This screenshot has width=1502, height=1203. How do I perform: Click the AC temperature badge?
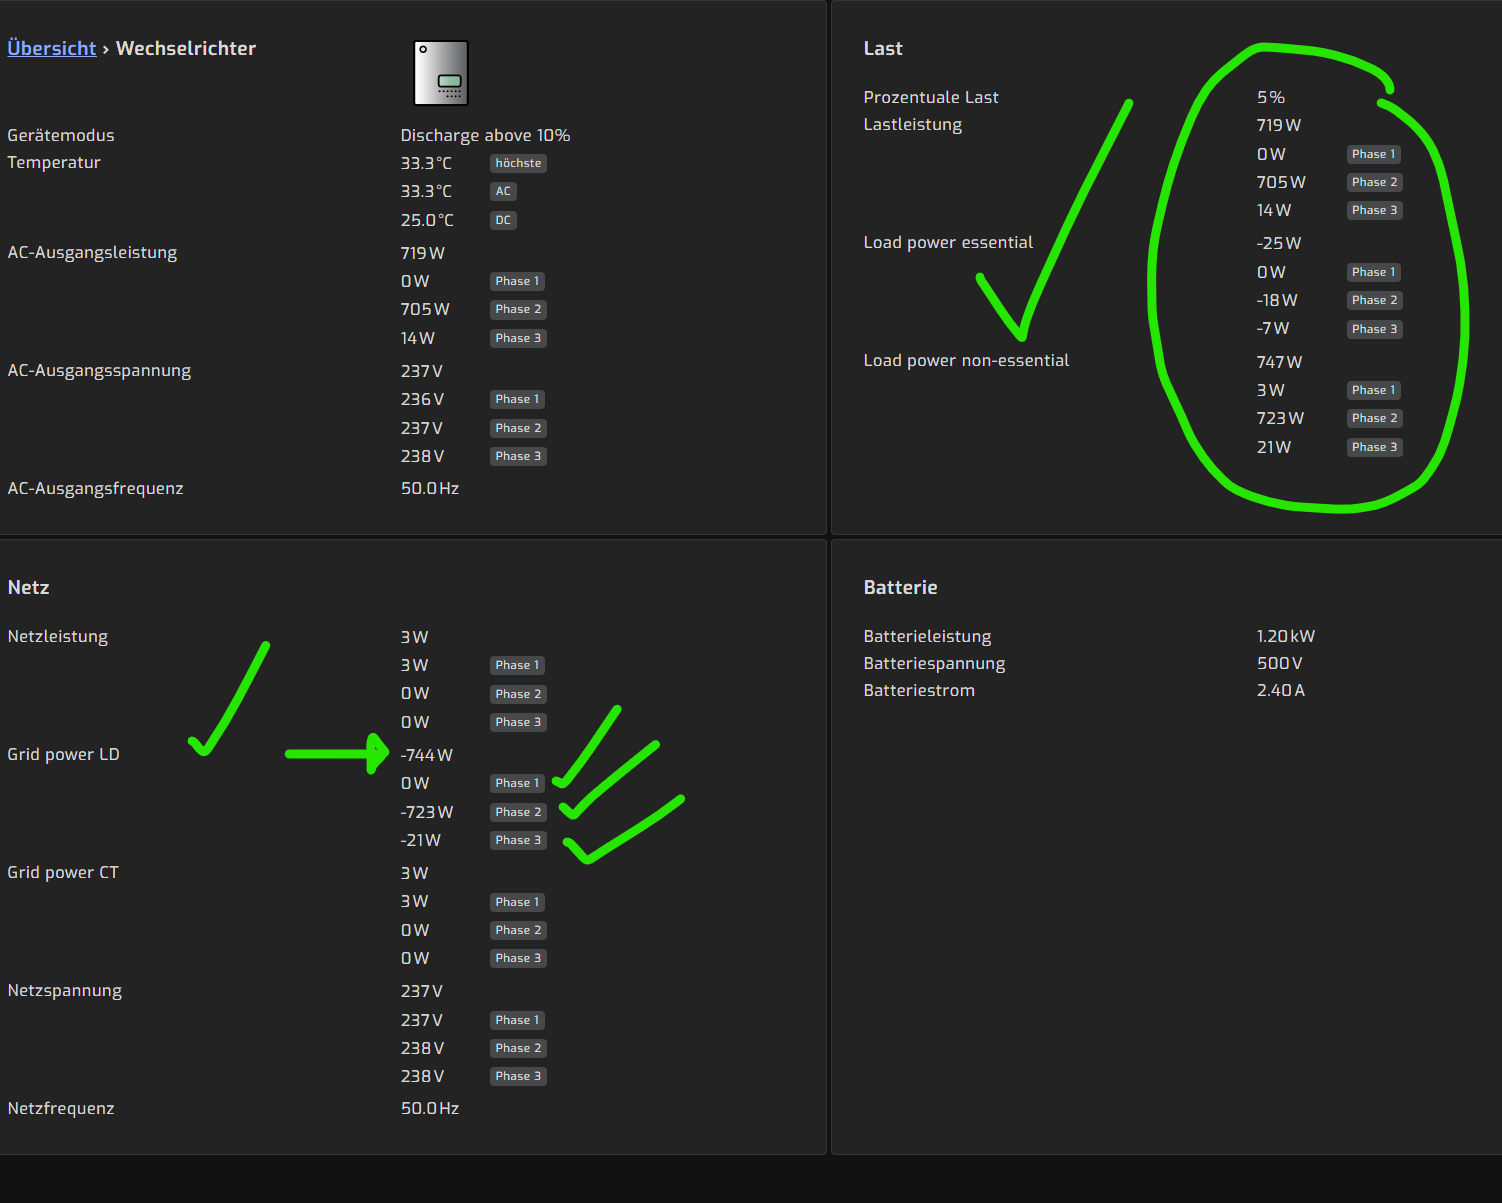click(503, 191)
